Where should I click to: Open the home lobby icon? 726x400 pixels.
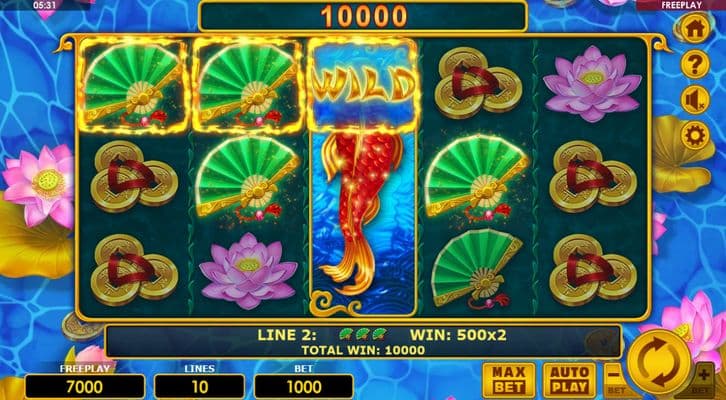click(695, 28)
